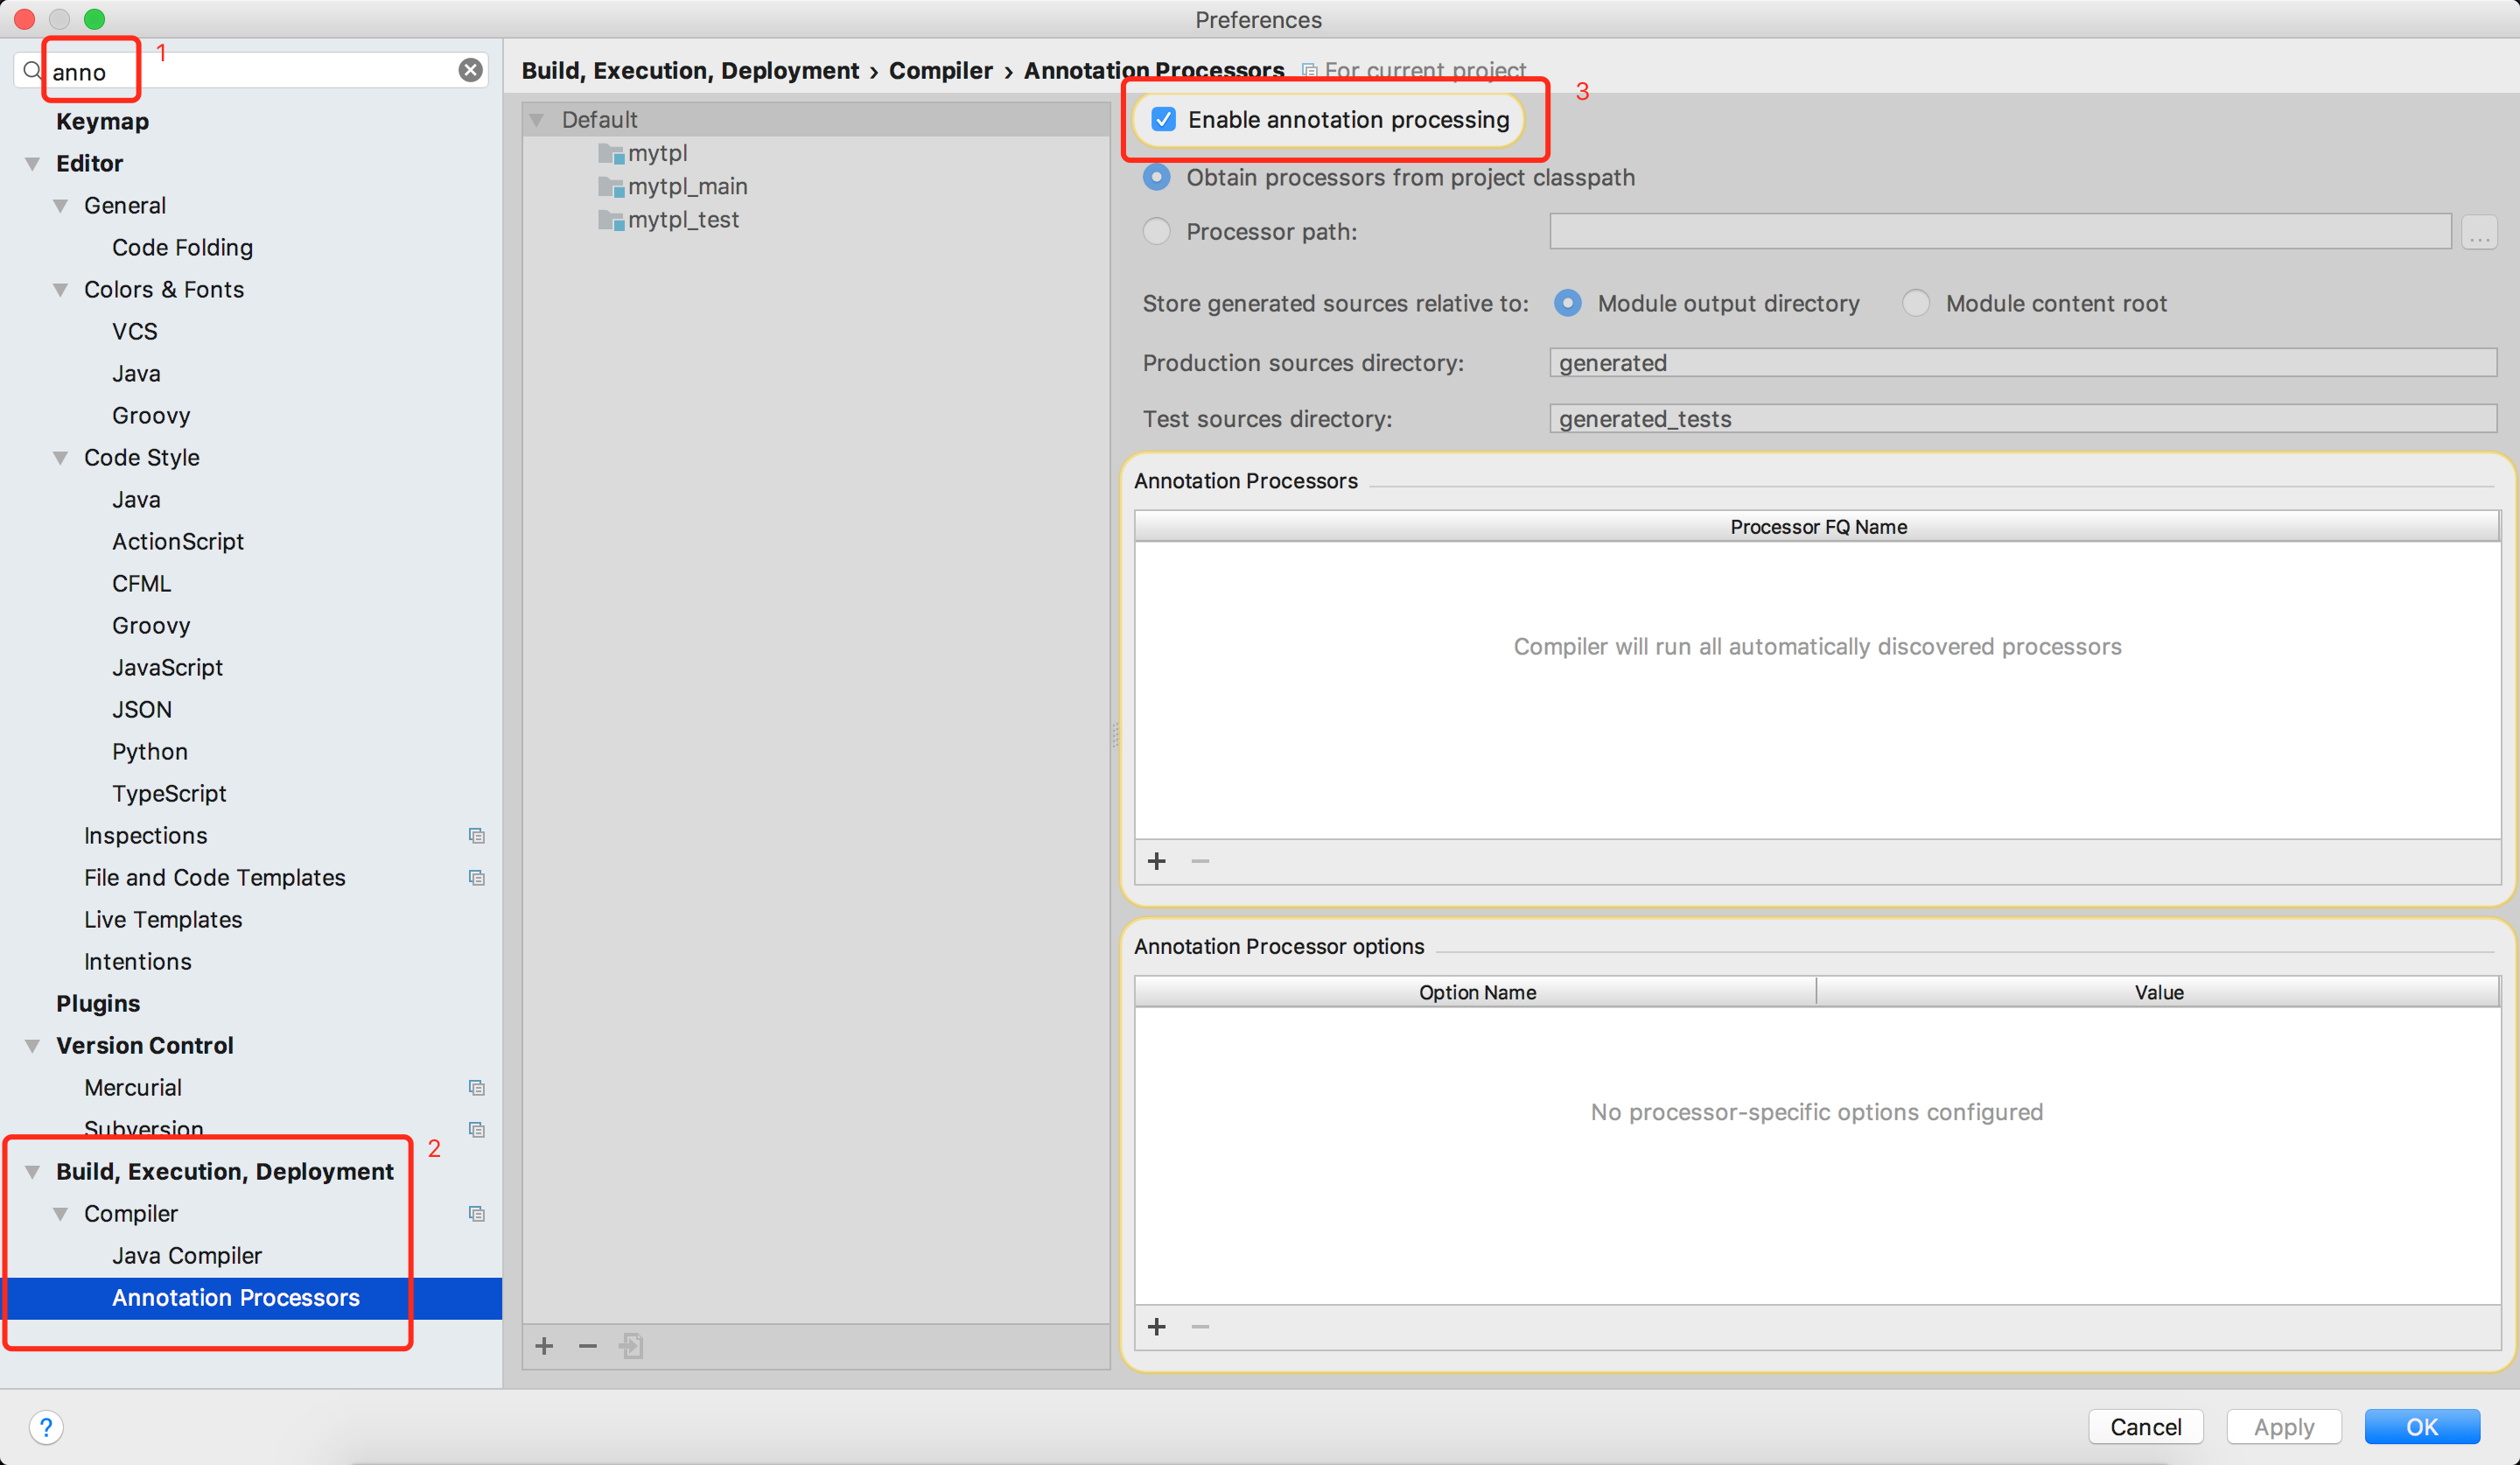The width and height of the screenshot is (2520, 1465).
Task: Clear the search field with the X icon
Action: (470, 70)
